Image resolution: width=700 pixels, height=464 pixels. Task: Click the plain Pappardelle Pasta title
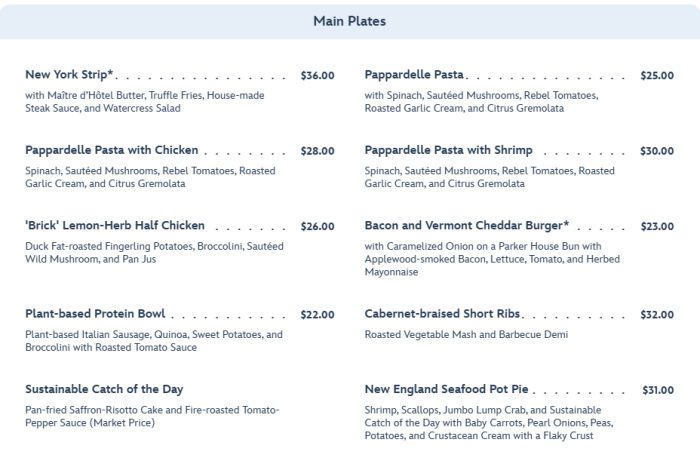415,75
